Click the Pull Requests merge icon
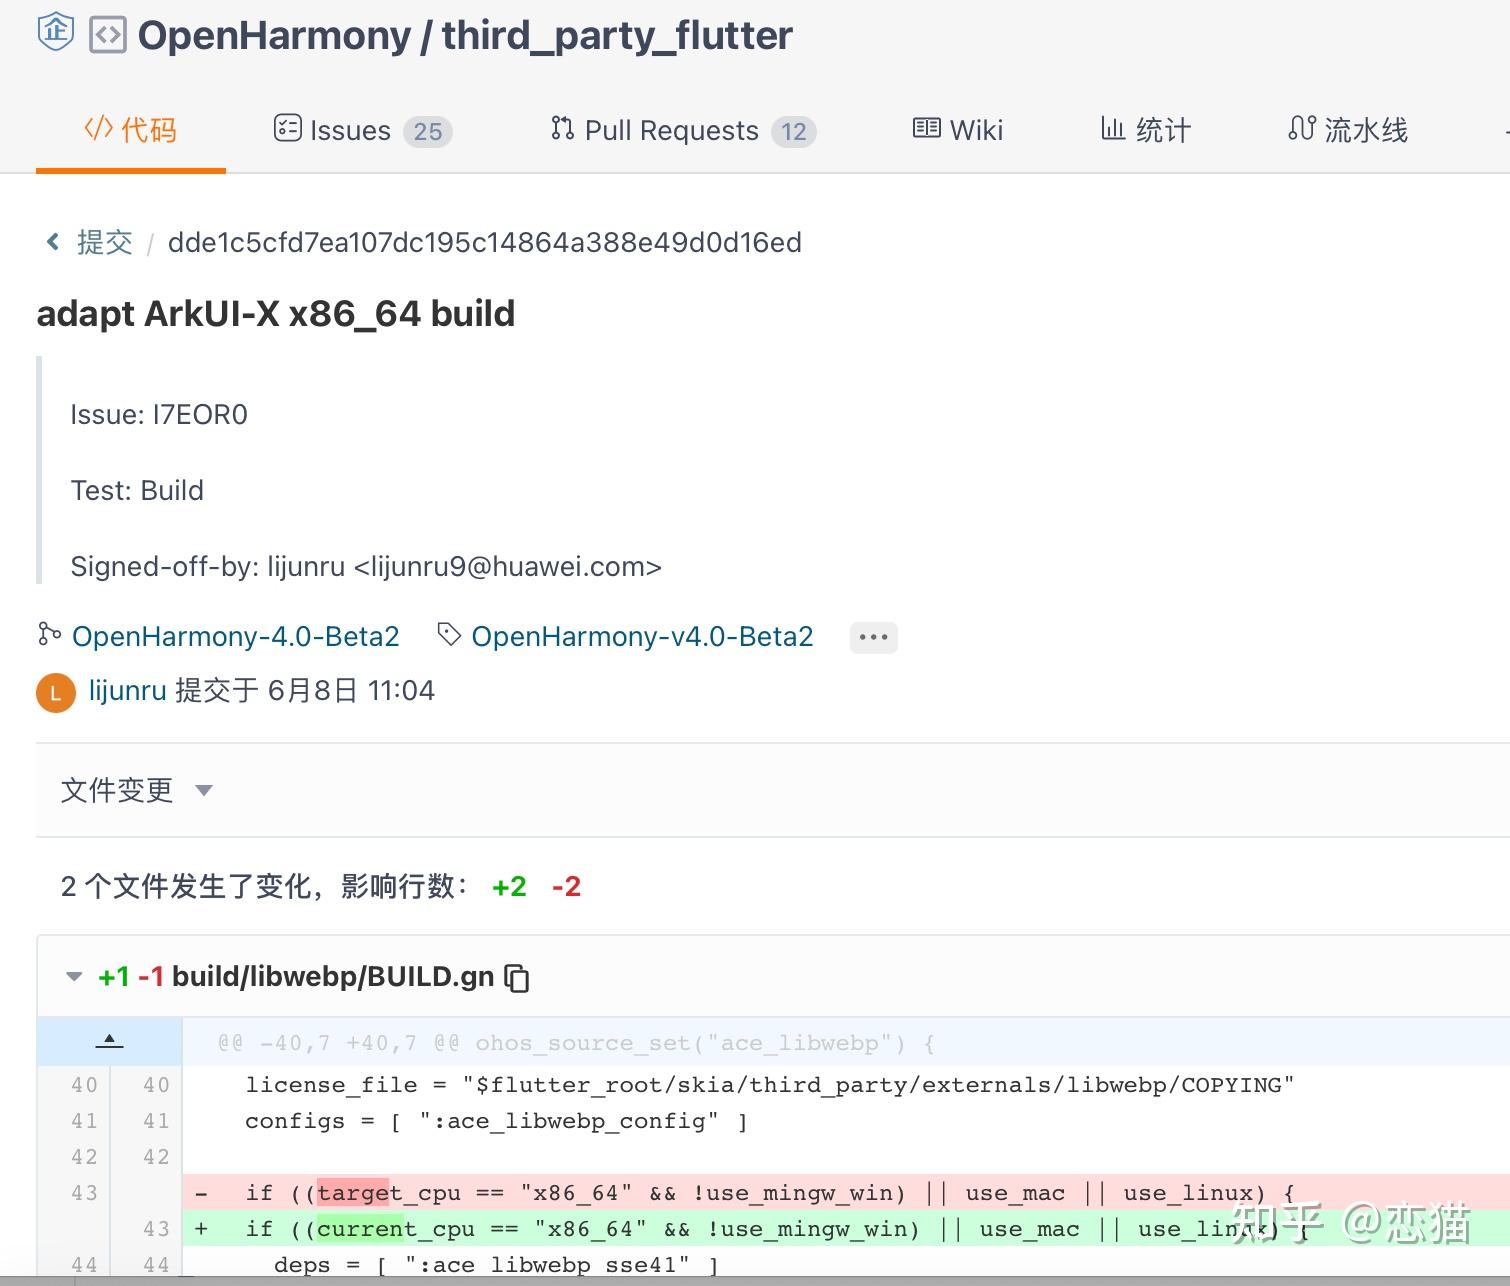 (561, 128)
